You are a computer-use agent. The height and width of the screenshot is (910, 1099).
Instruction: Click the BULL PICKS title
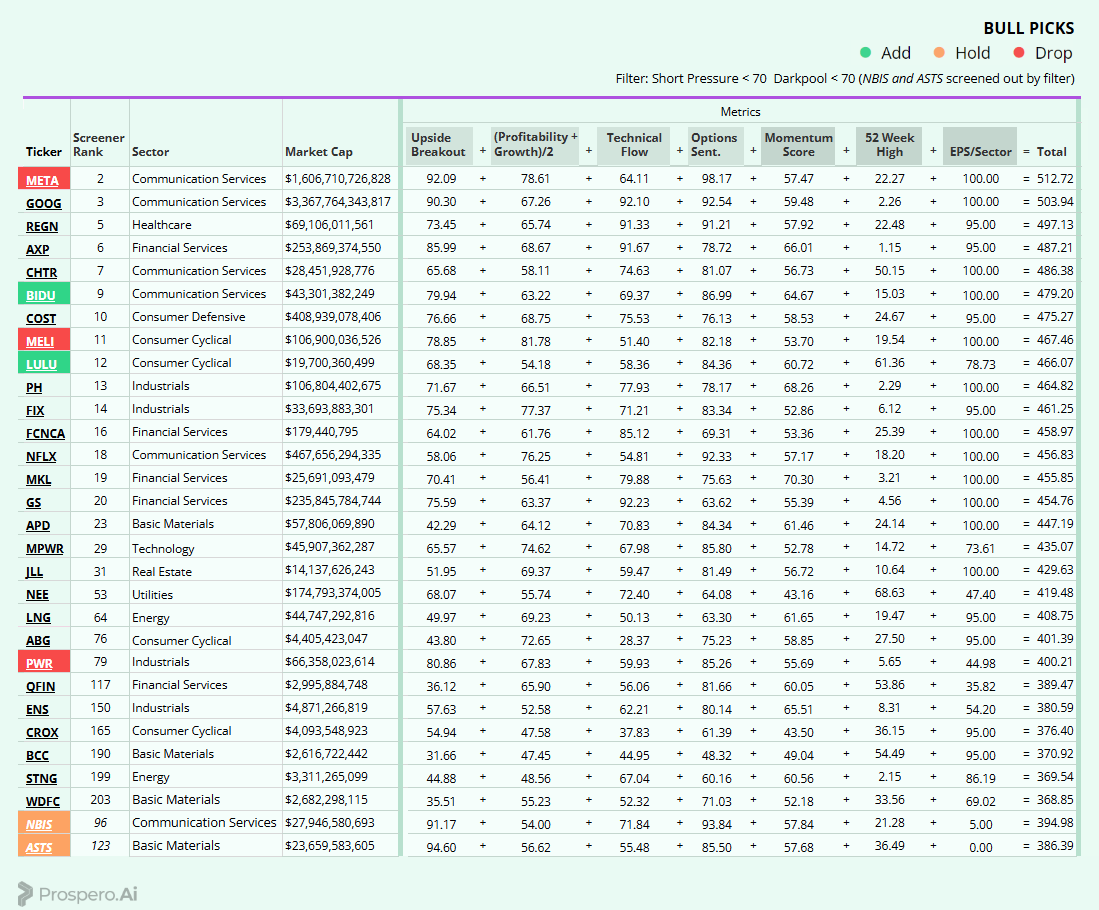pos(1028,28)
